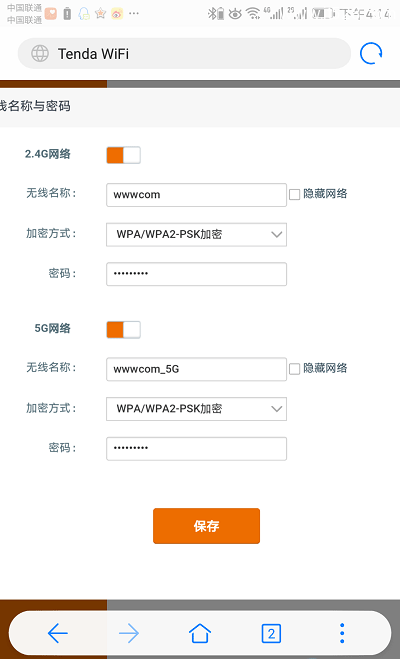The image size is (400, 659).
Task: Check 隐藏网络 for the wwwcom_5G network
Action: point(295,369)
